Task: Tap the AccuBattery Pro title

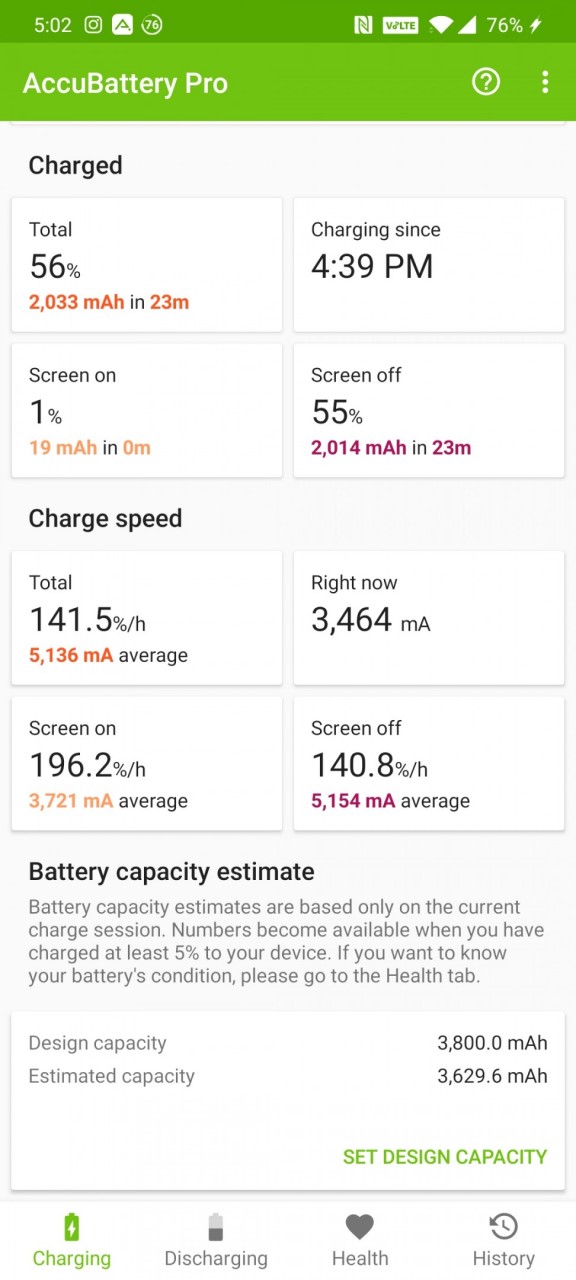Action: click(x=125, y=83)
